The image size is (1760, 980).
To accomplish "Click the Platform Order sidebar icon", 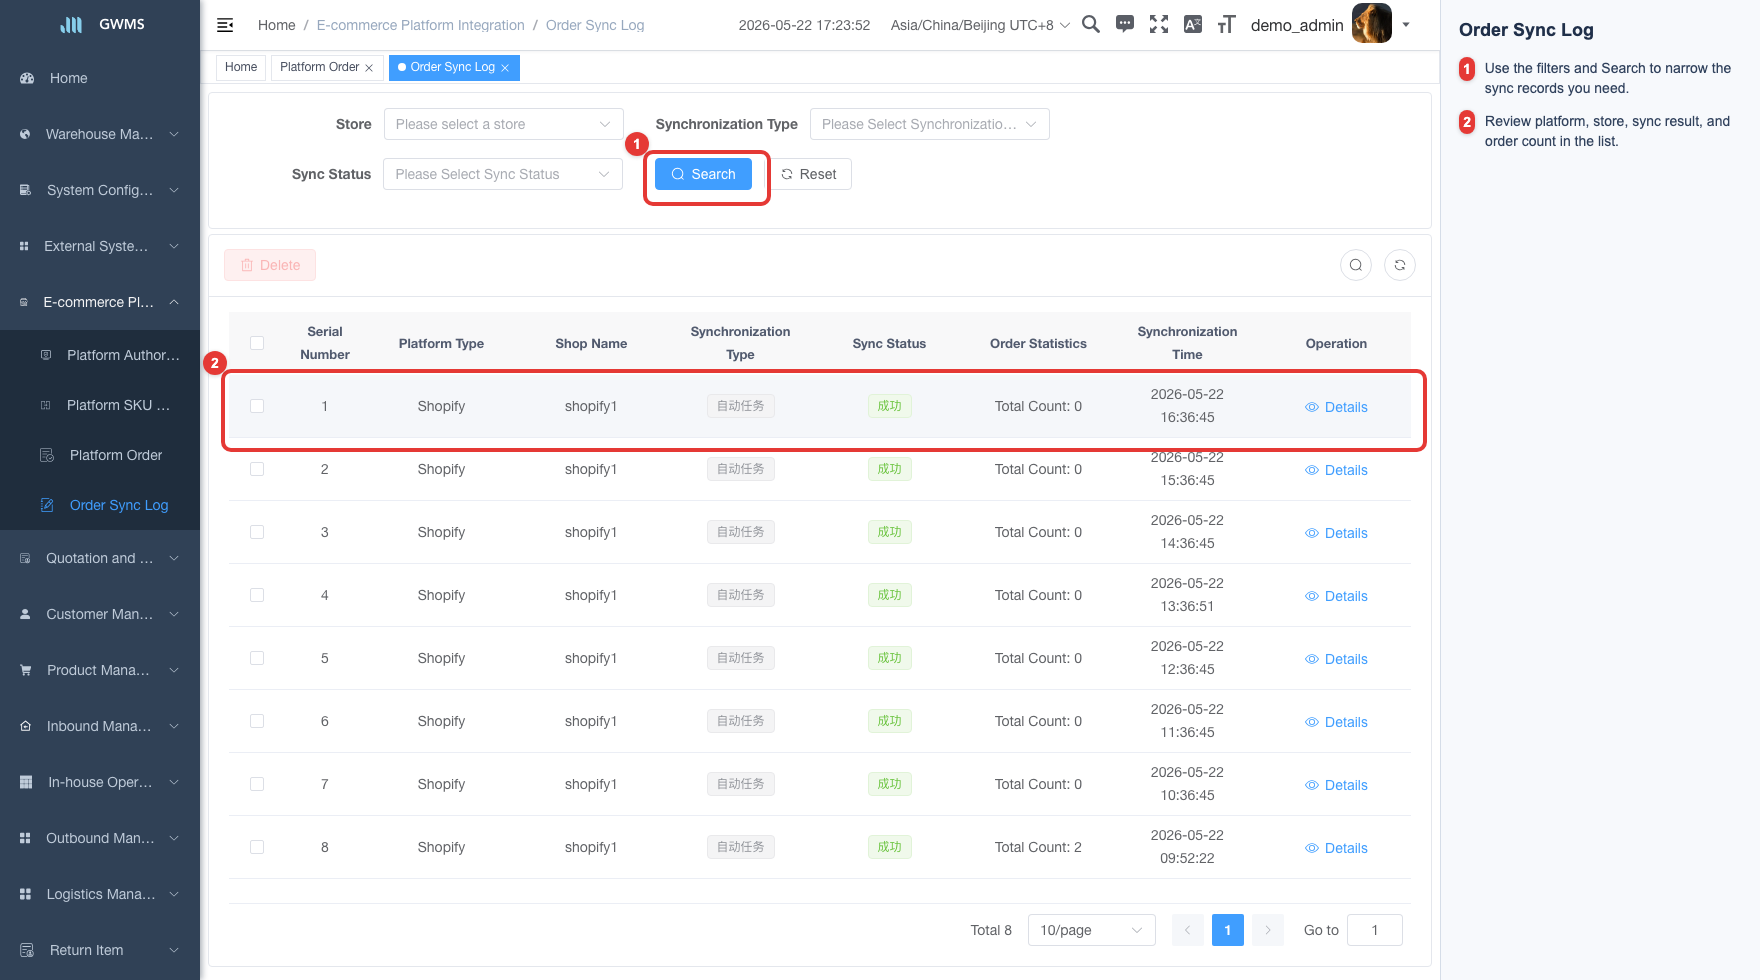I will (47, 455).
